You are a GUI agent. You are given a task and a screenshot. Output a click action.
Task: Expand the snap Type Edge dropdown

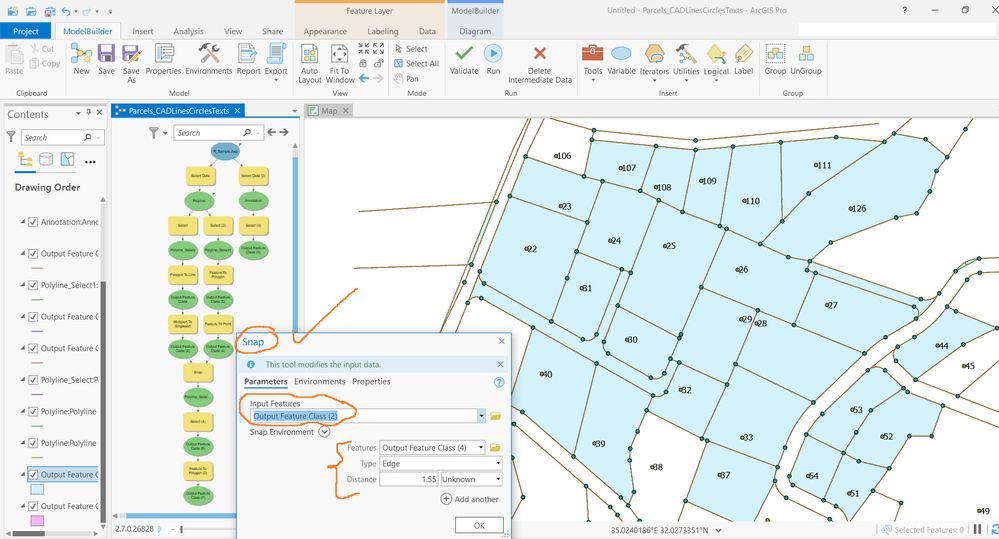(498, 463)
